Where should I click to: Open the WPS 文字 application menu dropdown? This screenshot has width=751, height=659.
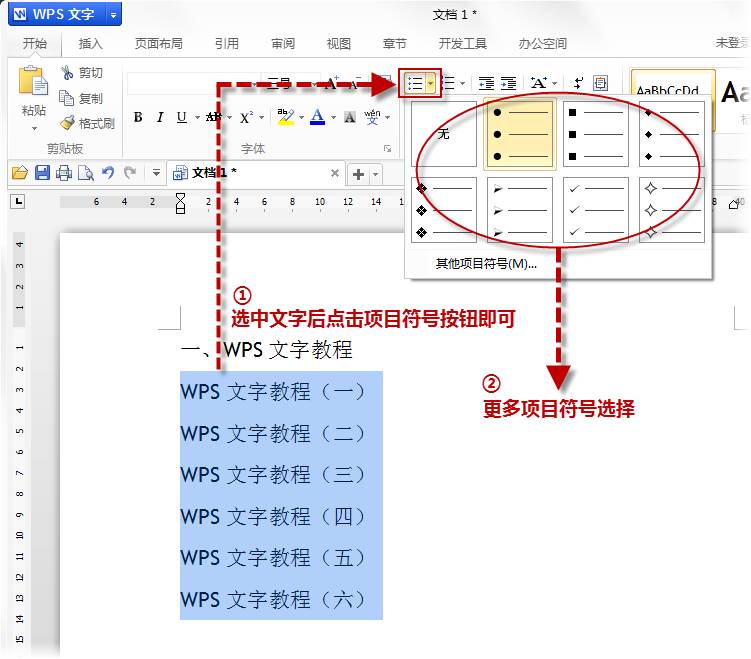coord(113,15)
